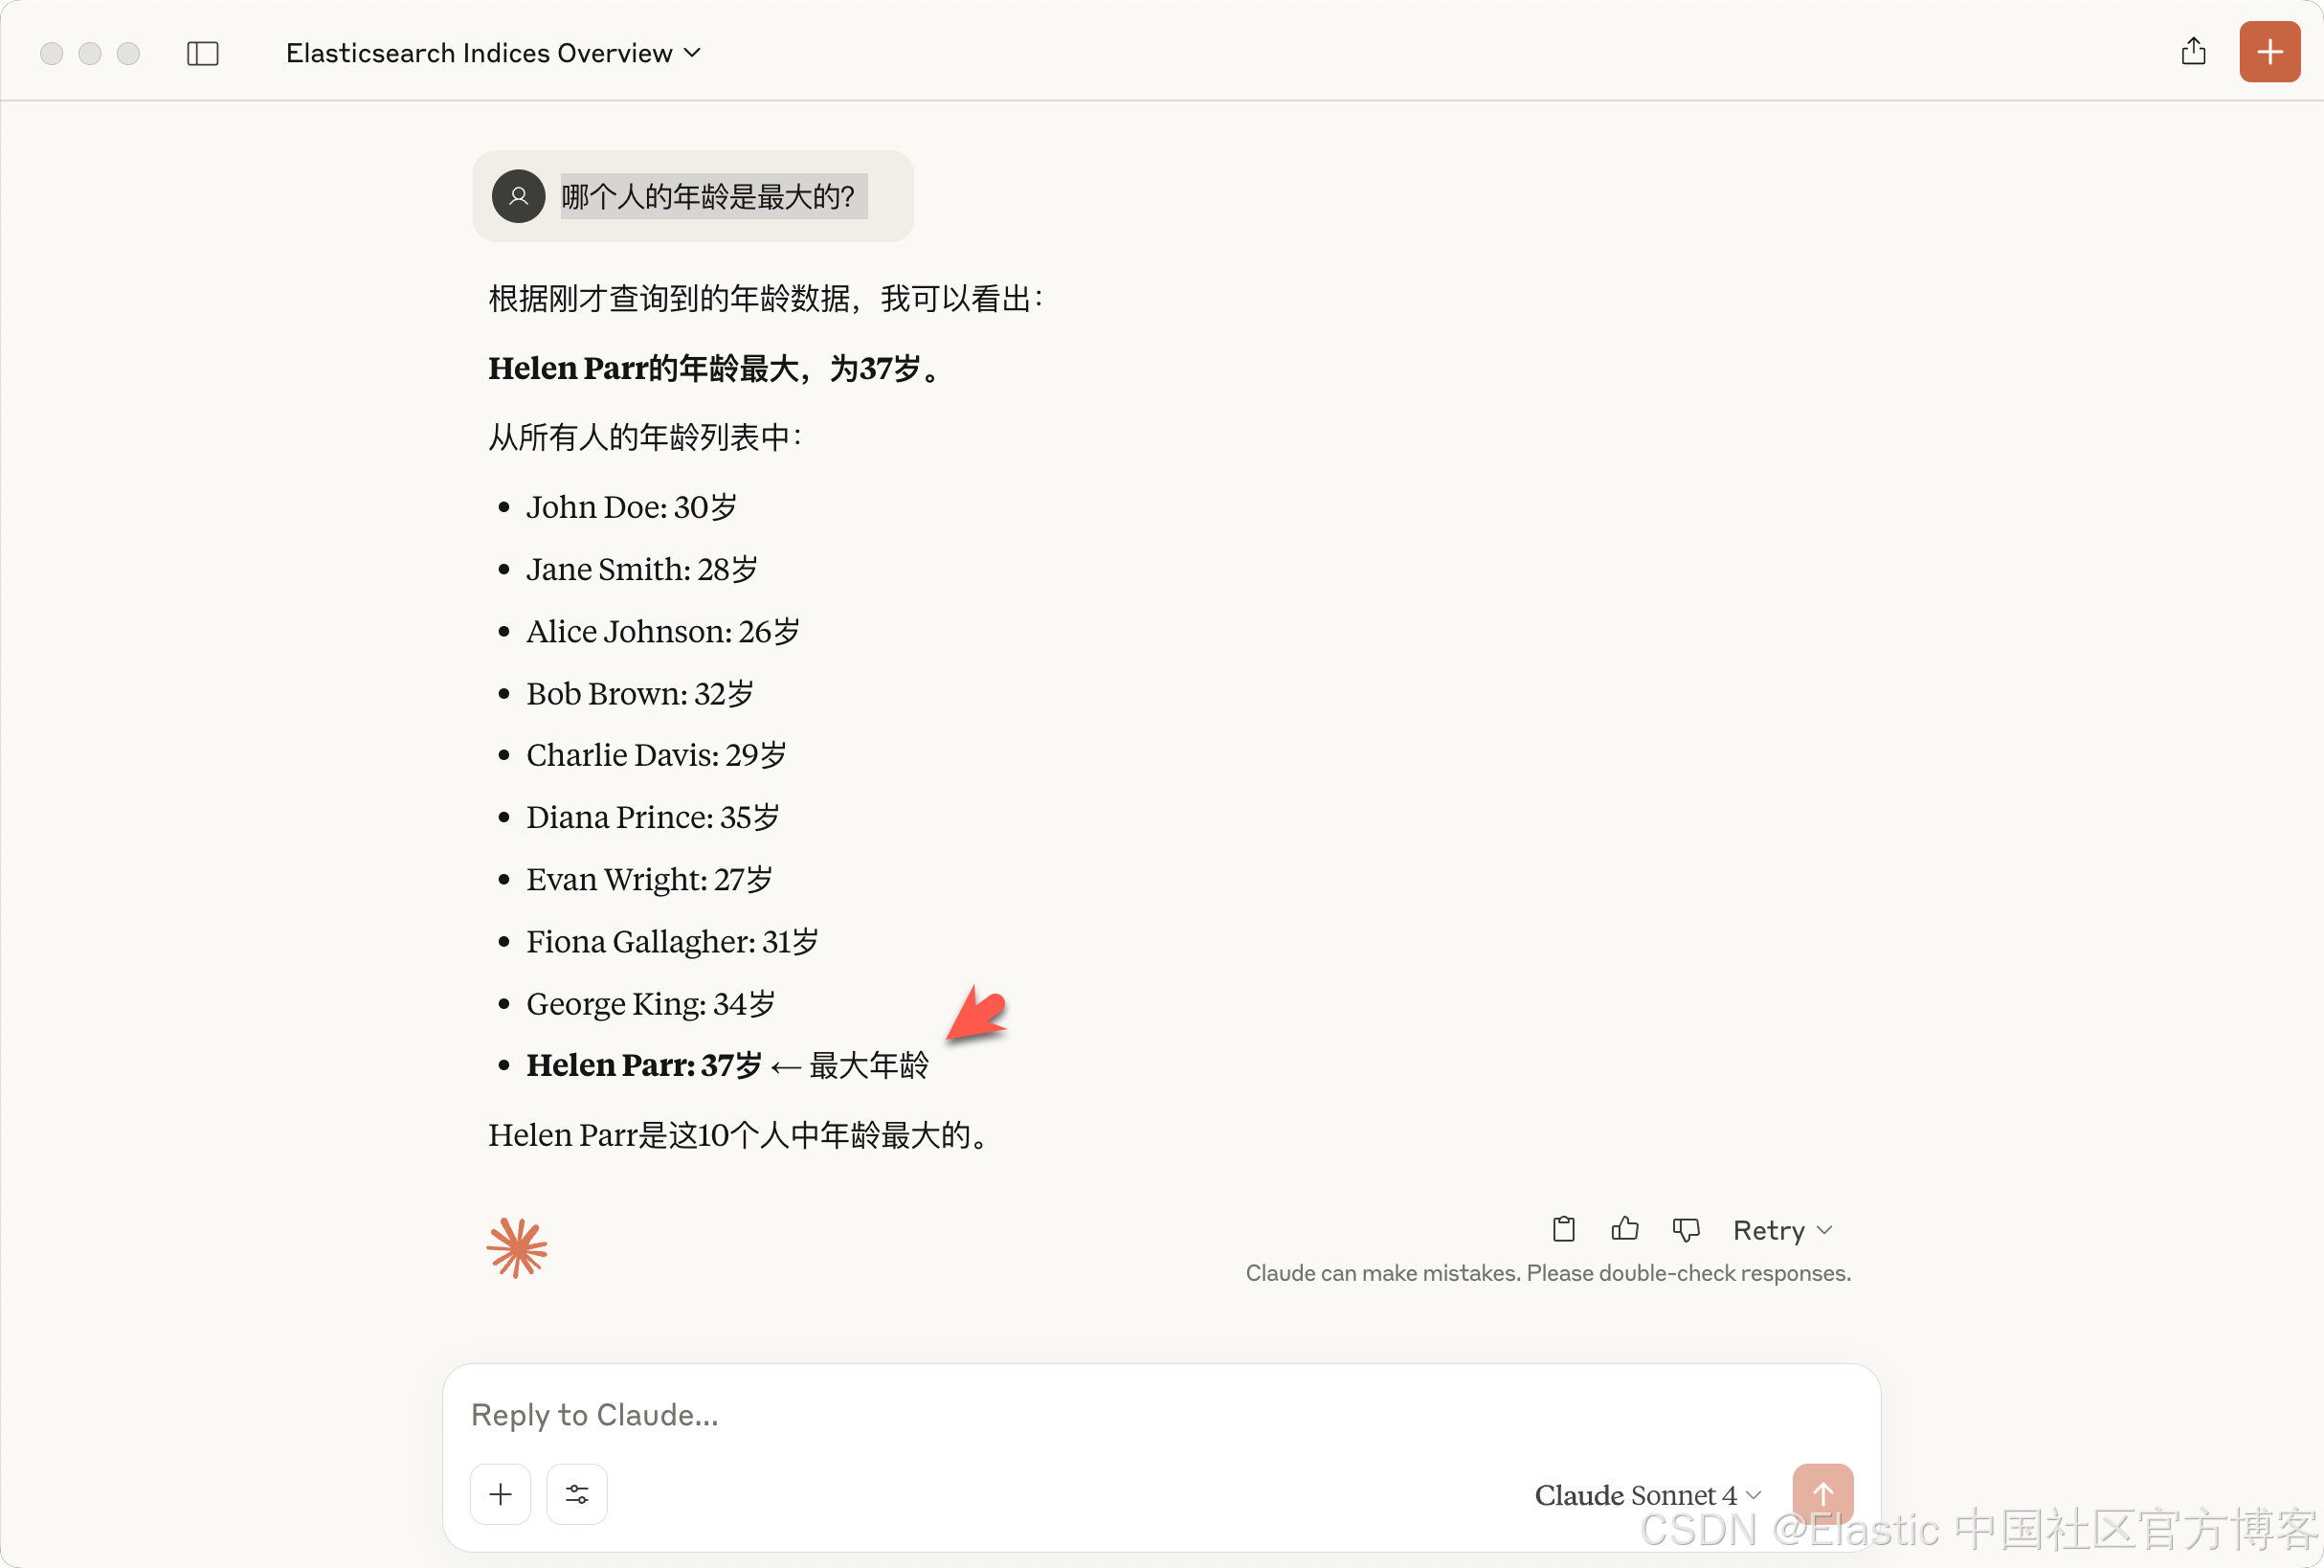Open the Claude Sonnet 4 model selector
Image resolution: width=2324 pixels, height=1568 pixels.
tap(1648, 1495)
